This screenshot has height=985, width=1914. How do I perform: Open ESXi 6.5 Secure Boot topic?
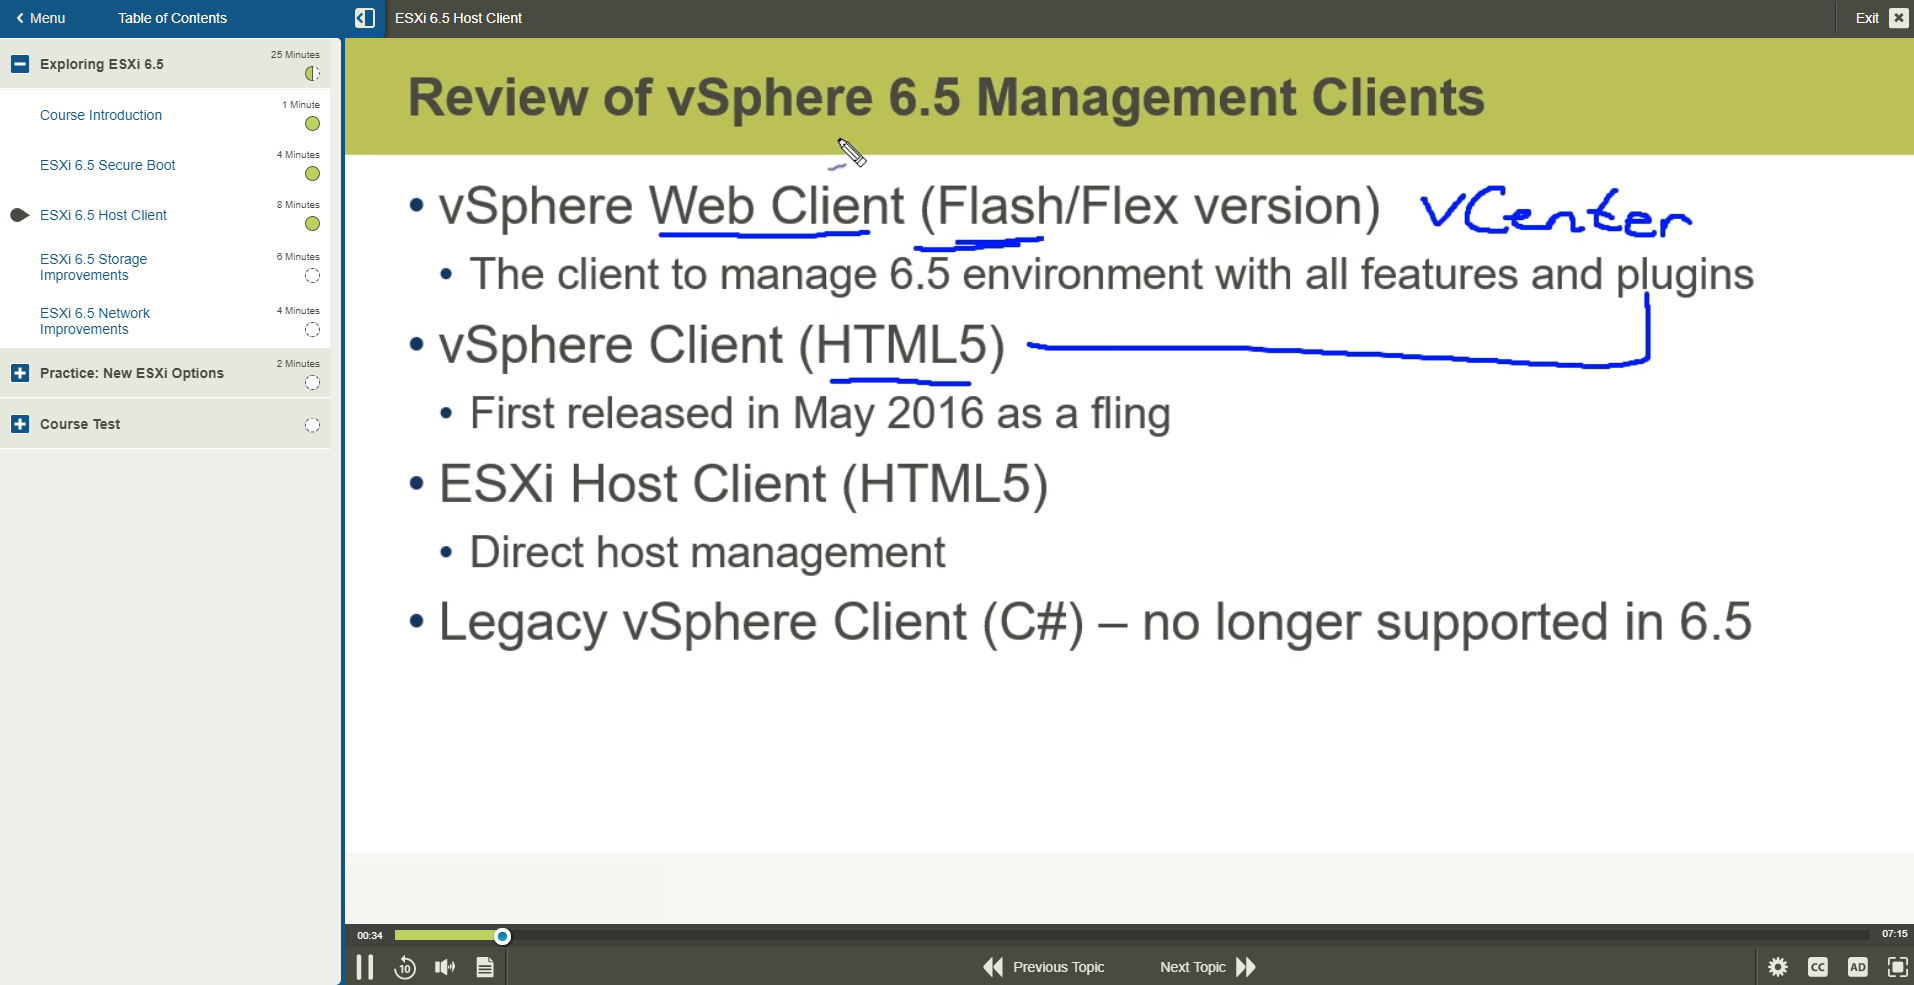point(107,165)
